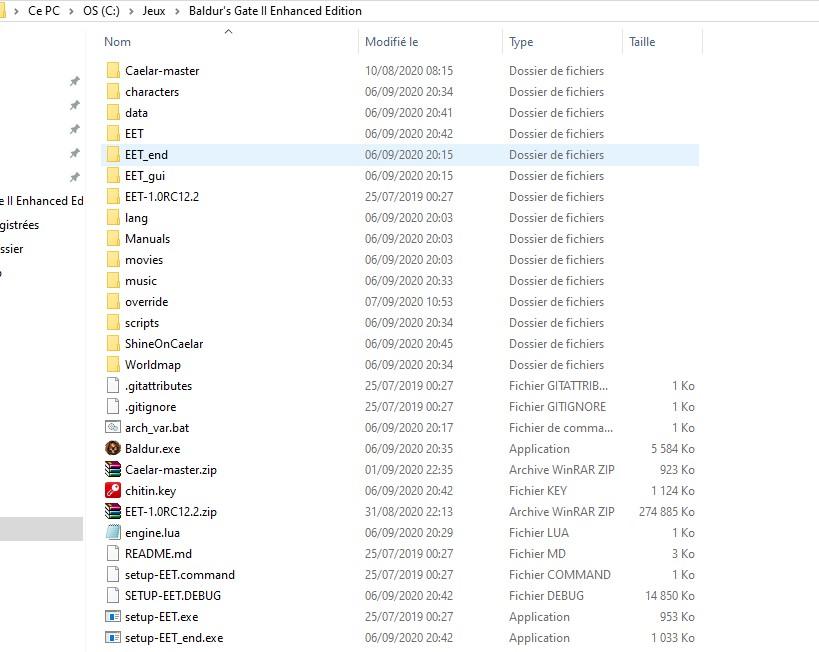This screenshot has height=652, width=819.
Task: Click the Caelar-master.zip WinRAR archive icon
Action: click(x=113, y=469)
